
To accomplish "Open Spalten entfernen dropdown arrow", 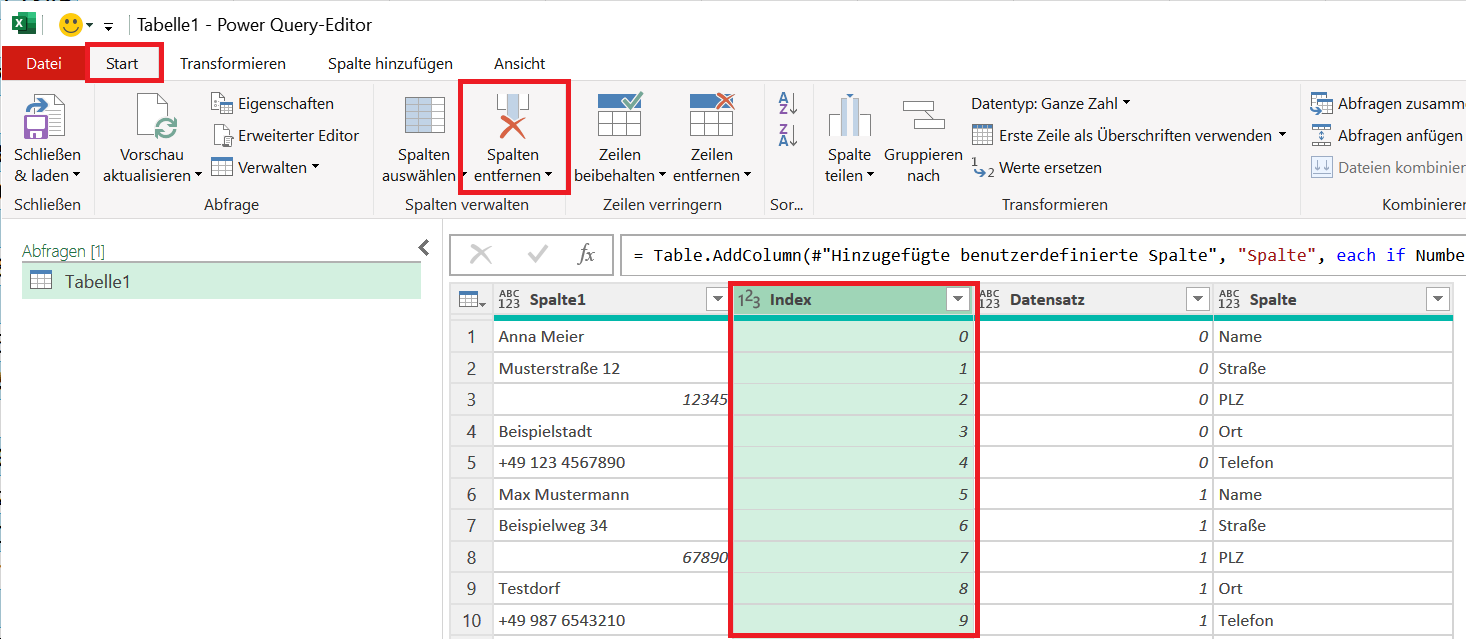I will click(548, 176).
